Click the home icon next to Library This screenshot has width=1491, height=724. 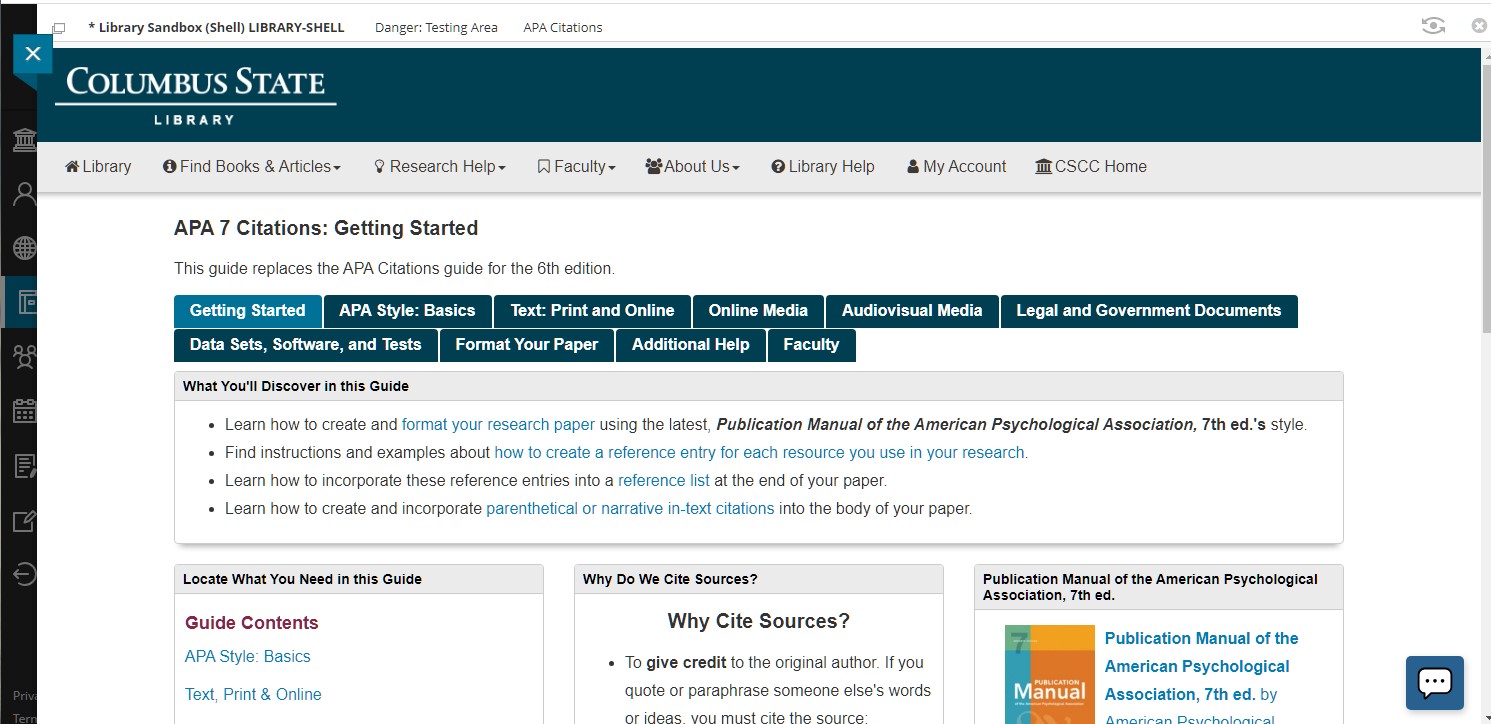click(72, 167)
